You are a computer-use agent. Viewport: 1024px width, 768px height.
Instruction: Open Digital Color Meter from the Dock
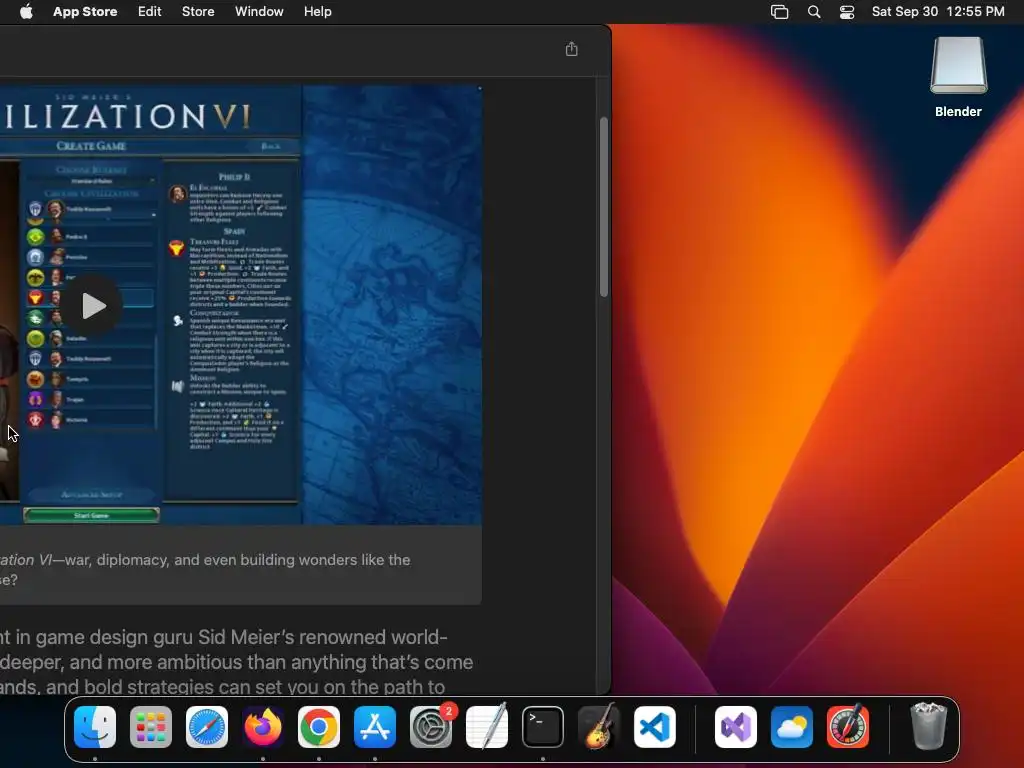point(848,727)
